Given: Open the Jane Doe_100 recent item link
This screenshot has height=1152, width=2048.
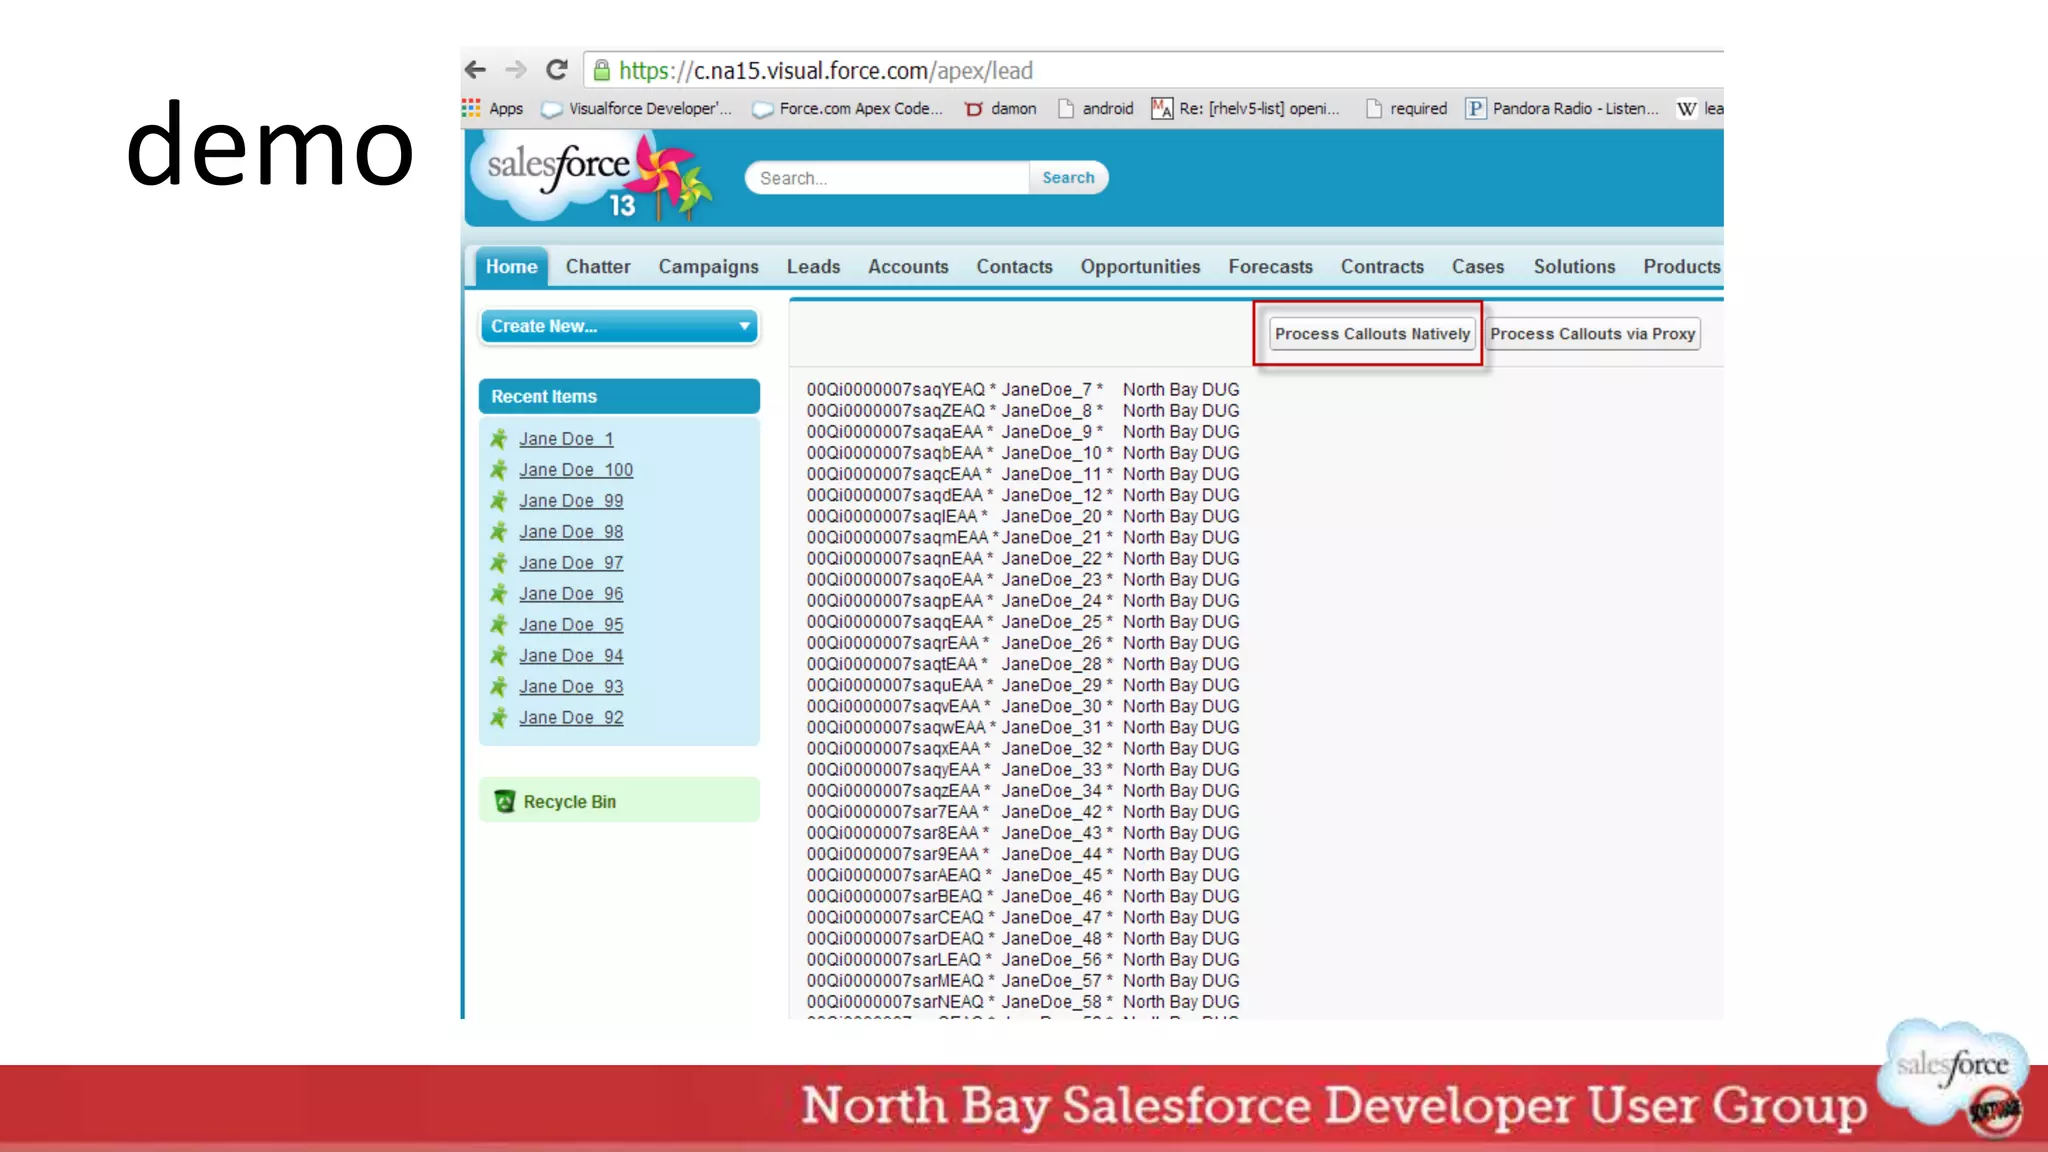Looking at the screenshot, I should [576, 470].
